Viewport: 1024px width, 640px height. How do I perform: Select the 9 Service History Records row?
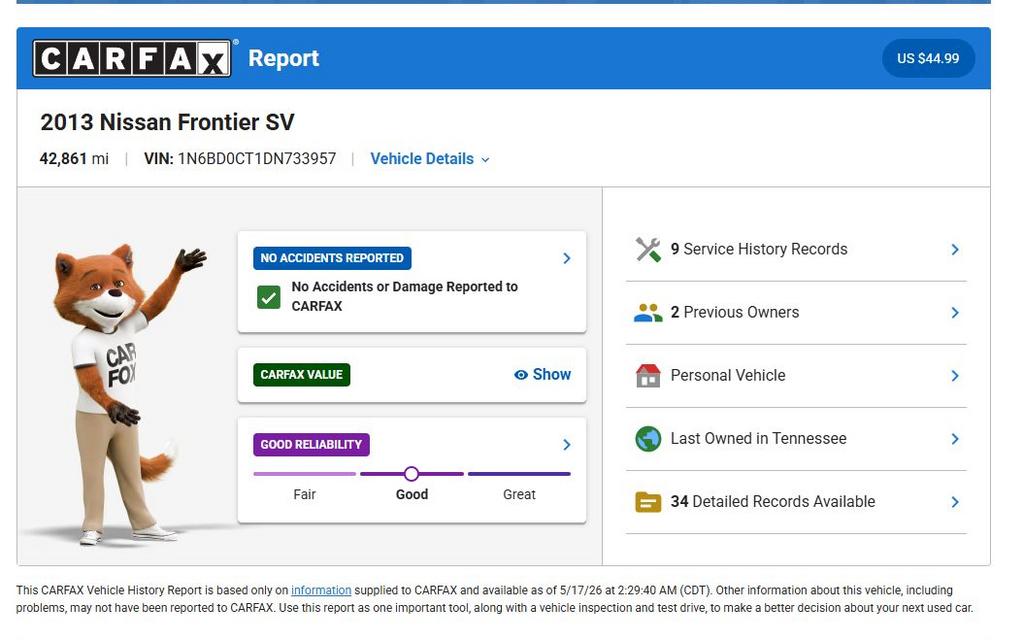click(796, 249)
